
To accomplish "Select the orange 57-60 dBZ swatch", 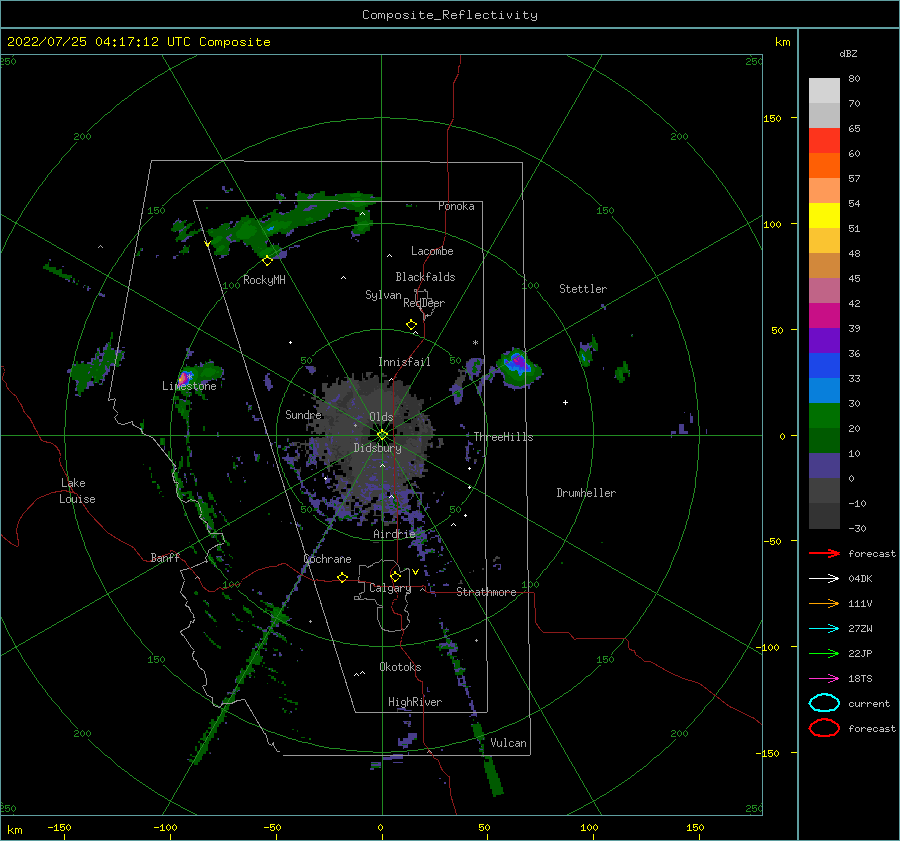I will [824, 166].
